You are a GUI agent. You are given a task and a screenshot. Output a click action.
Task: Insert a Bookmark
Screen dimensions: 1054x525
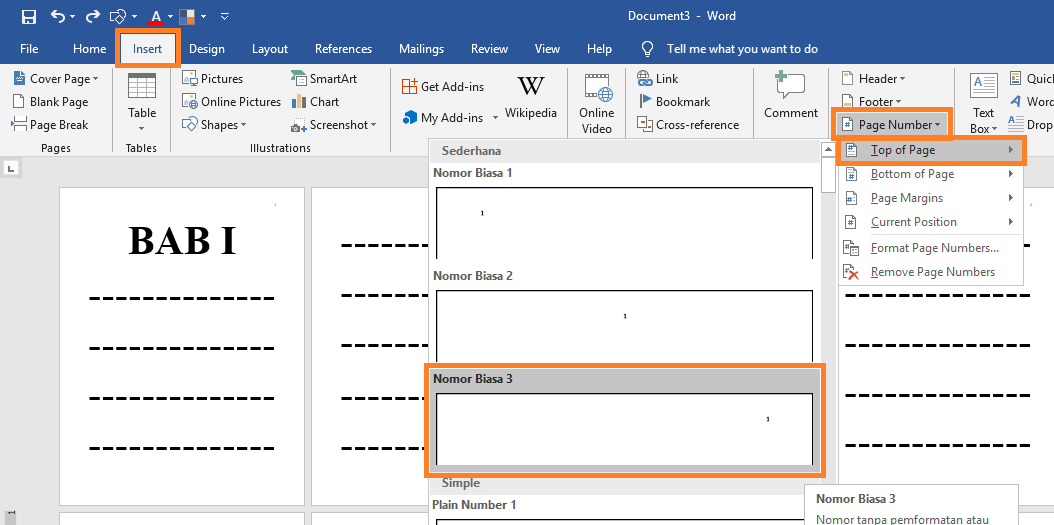pos(674,102)
